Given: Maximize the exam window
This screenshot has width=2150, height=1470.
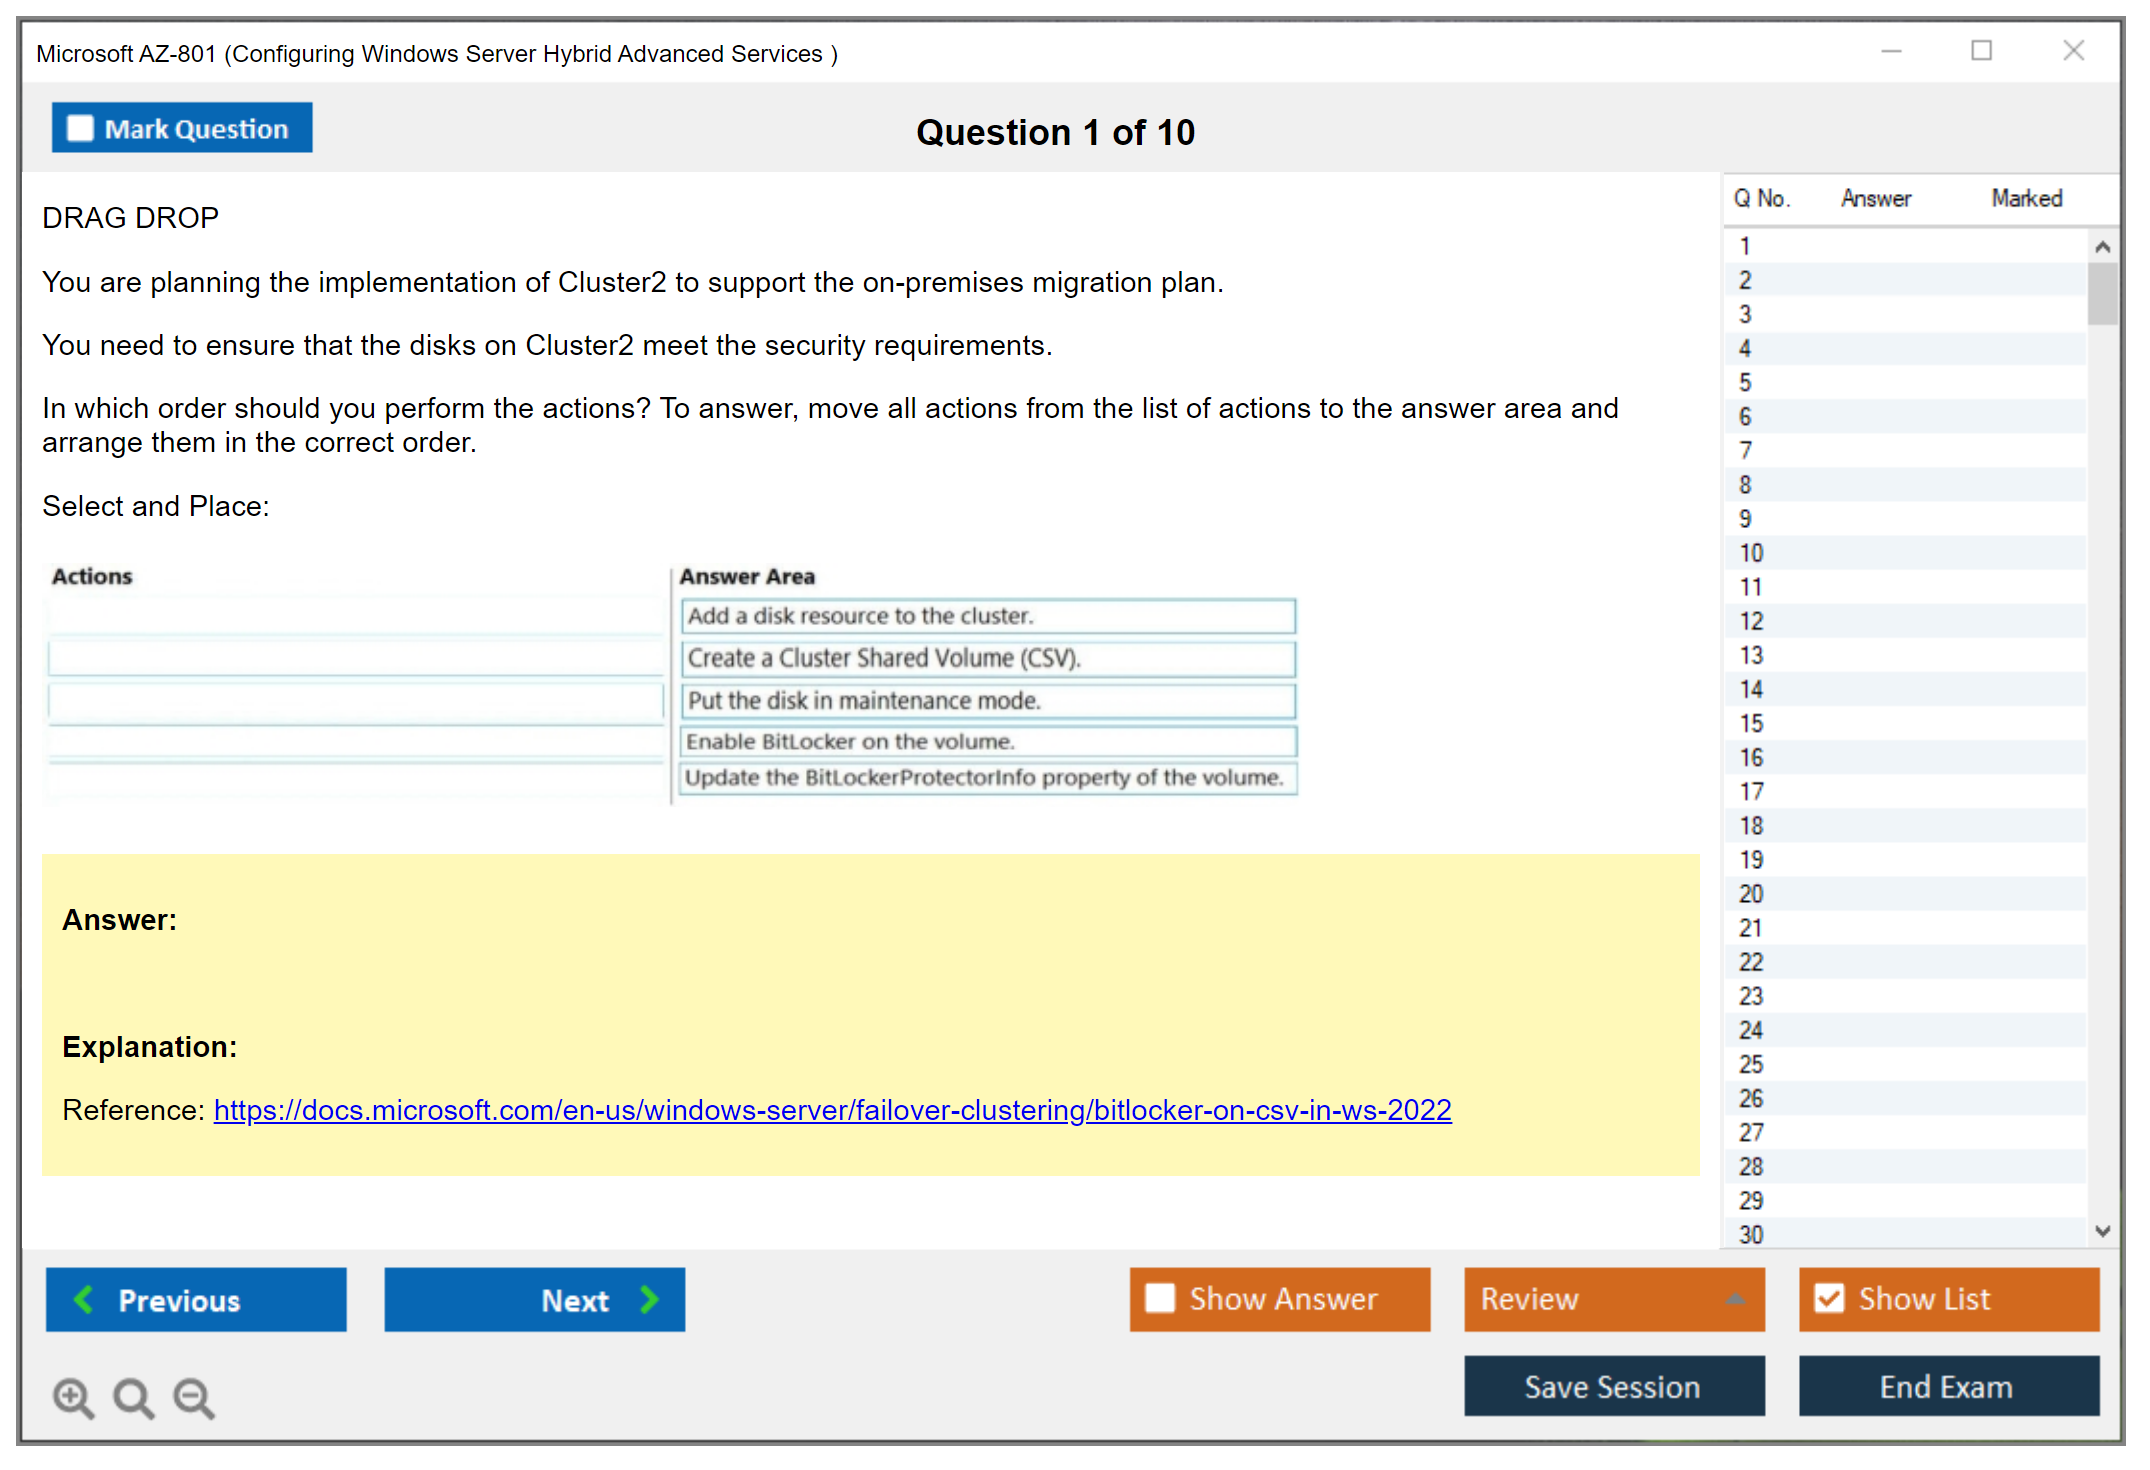Looking at the screenshot, I should click(1981, 51).
